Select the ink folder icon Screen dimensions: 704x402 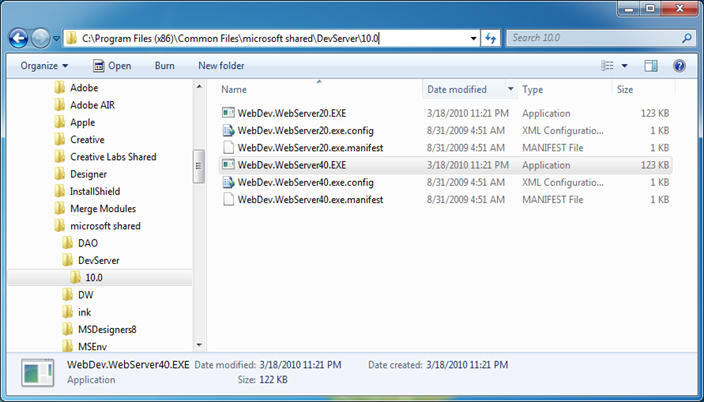[67, 312]
